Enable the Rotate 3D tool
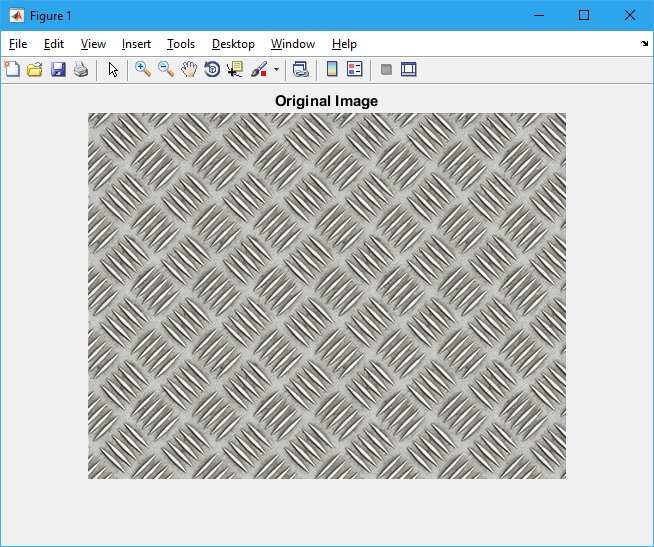The width and height of the screenshot is (654, 547). 212,69
